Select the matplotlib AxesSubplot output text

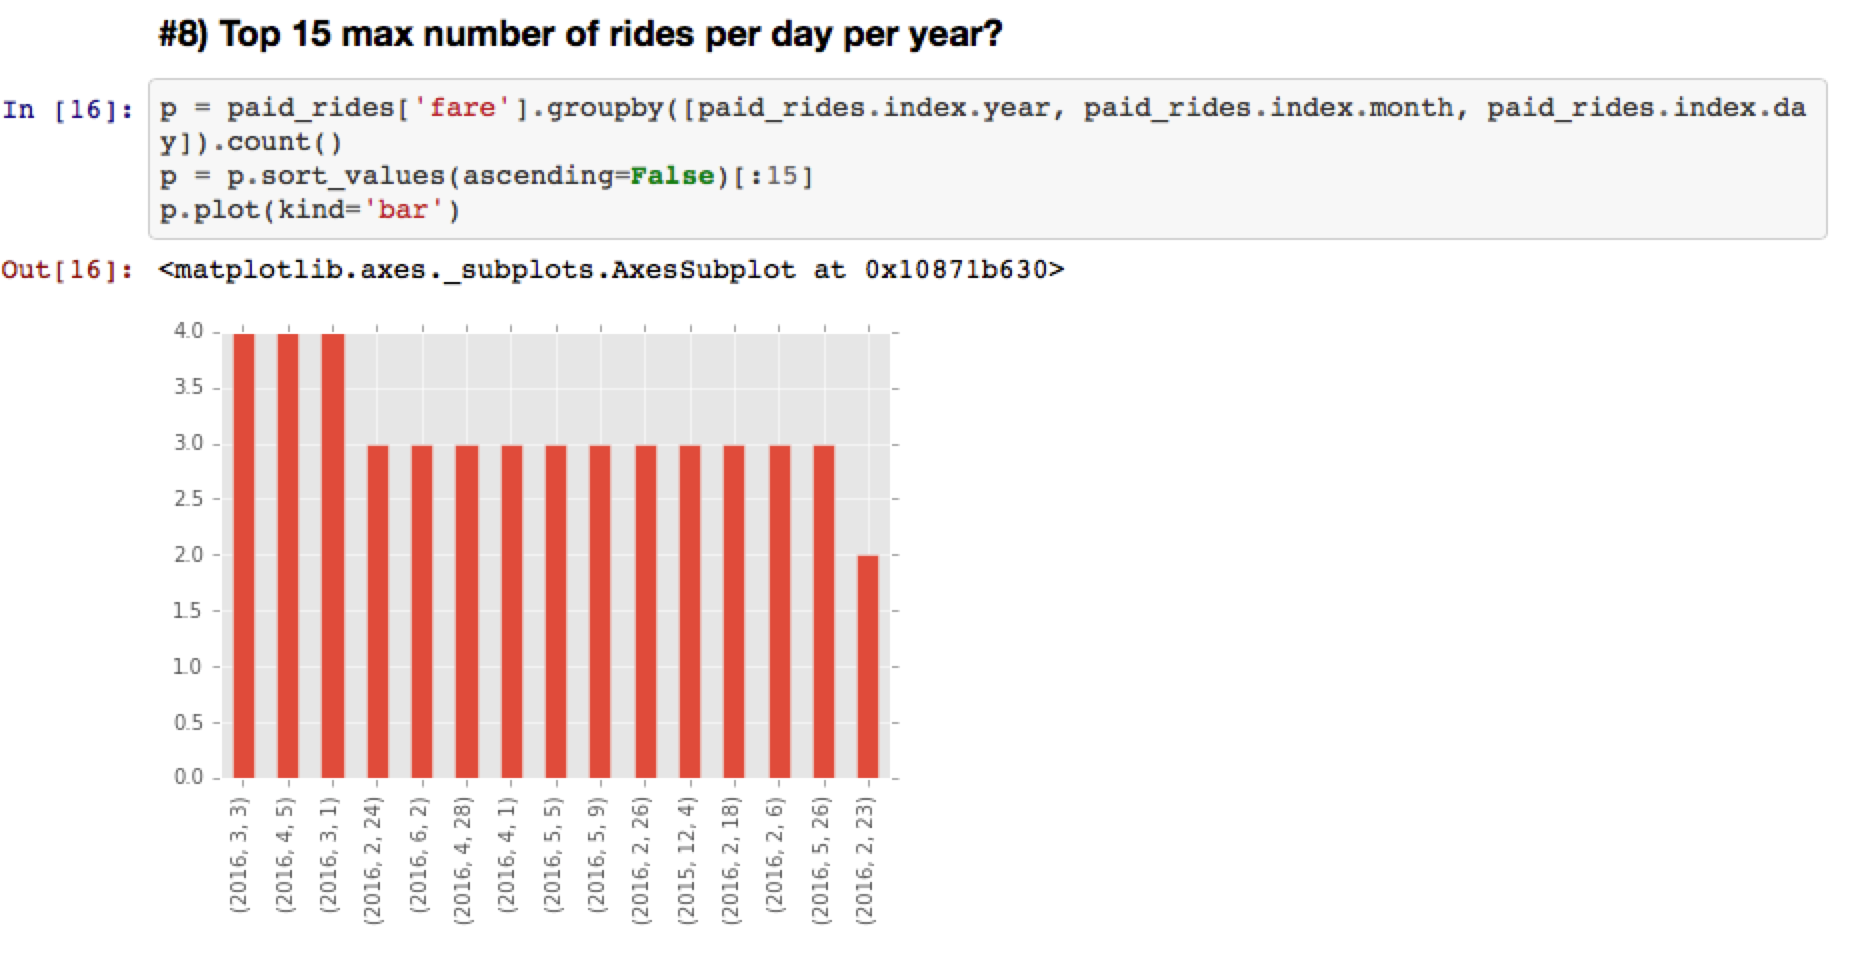click(x=611, y=270)
